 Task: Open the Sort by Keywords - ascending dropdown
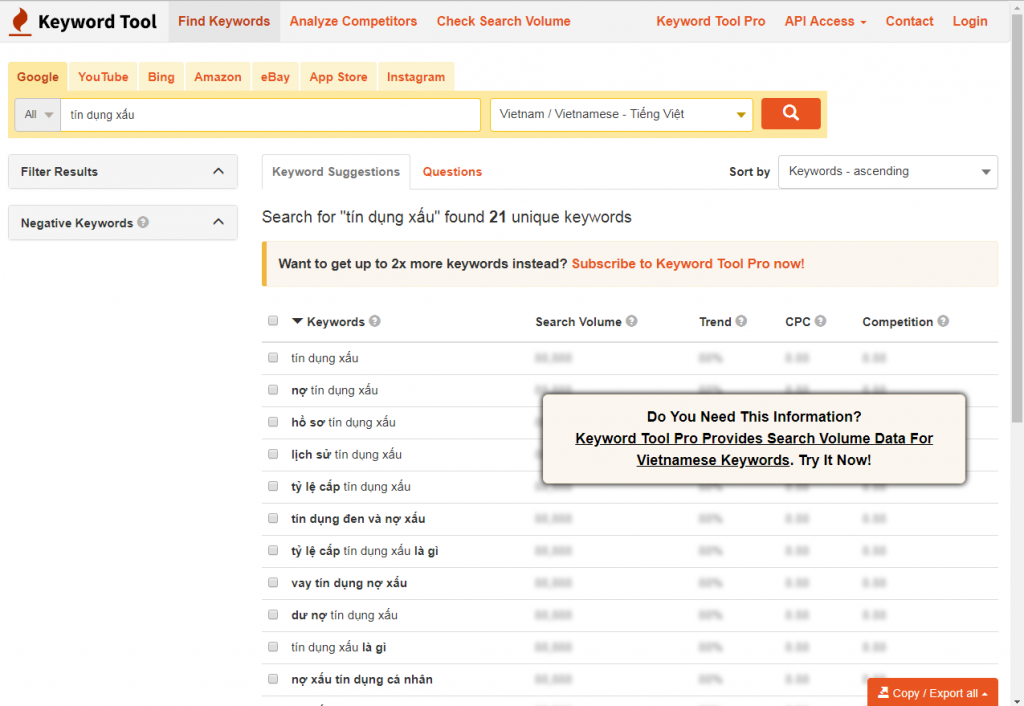888,171
